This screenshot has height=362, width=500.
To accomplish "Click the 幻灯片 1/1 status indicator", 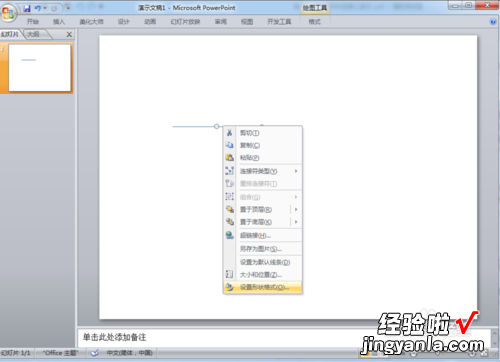I will (x=15, y=353).
